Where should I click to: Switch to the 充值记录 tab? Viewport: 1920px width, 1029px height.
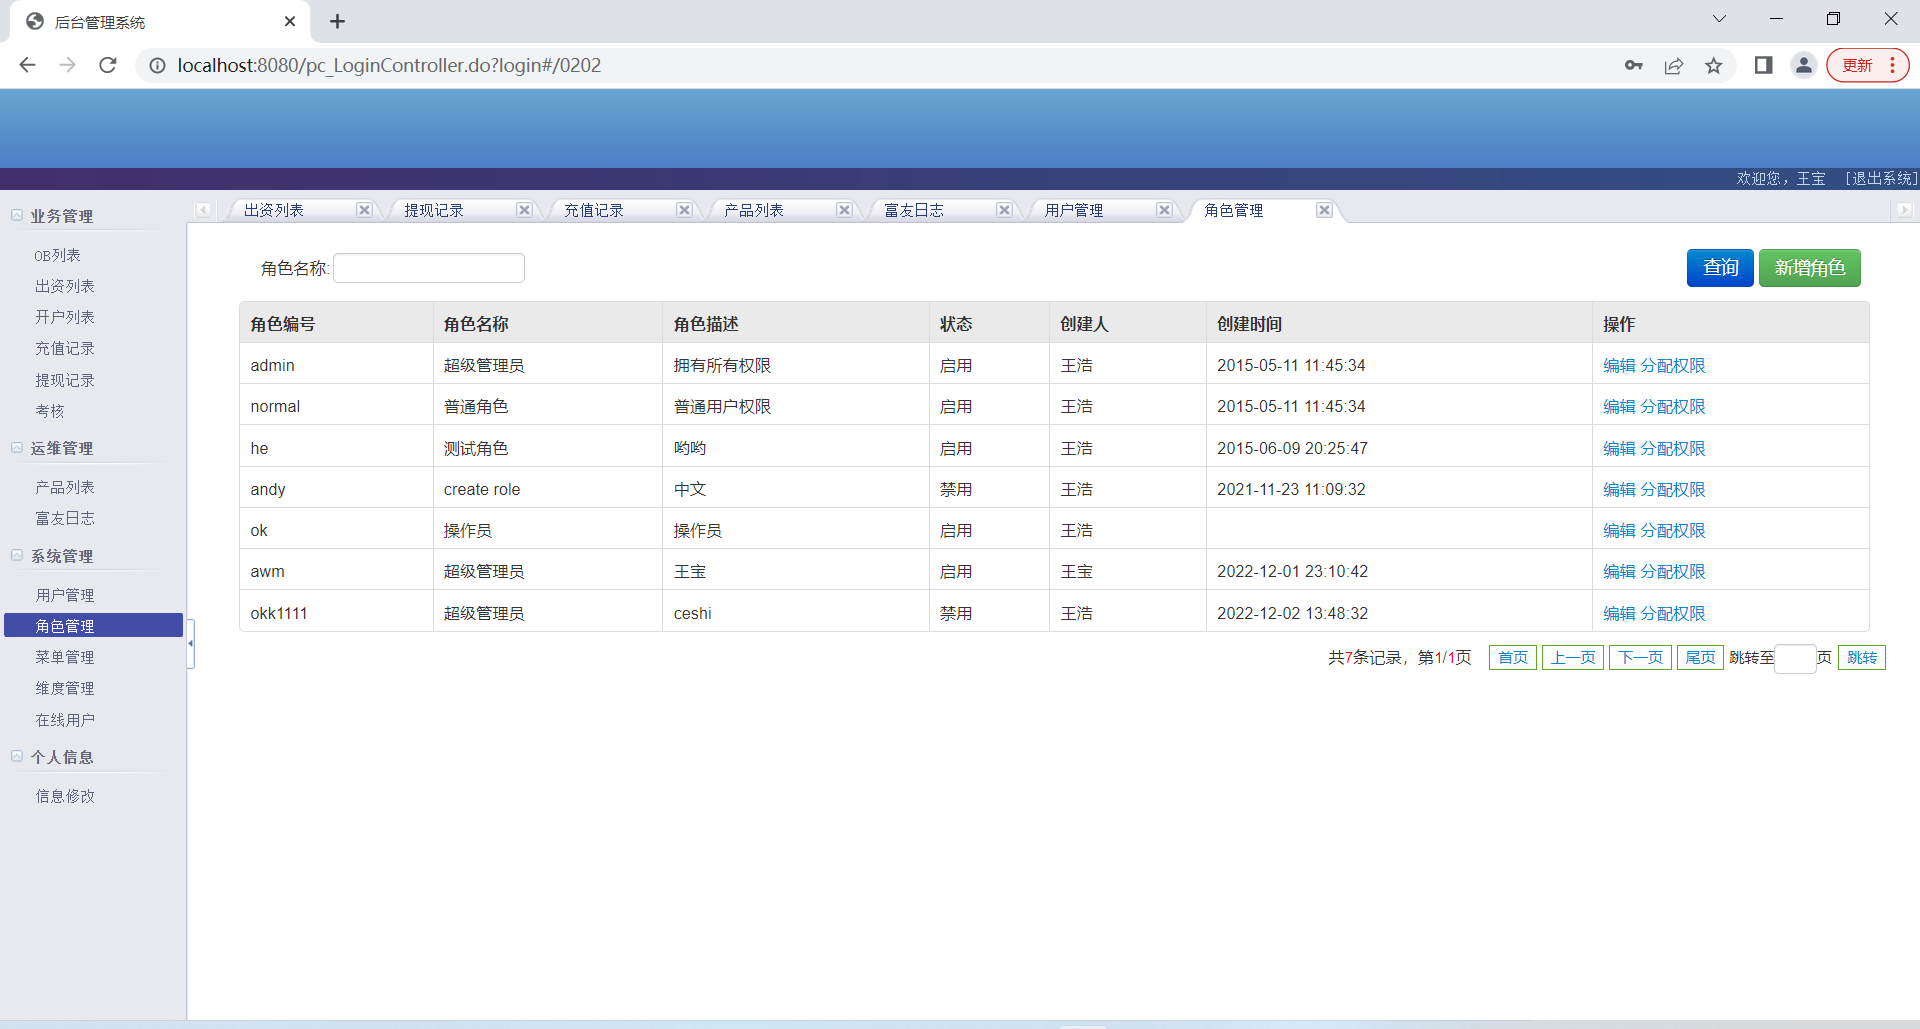(594, 210)
